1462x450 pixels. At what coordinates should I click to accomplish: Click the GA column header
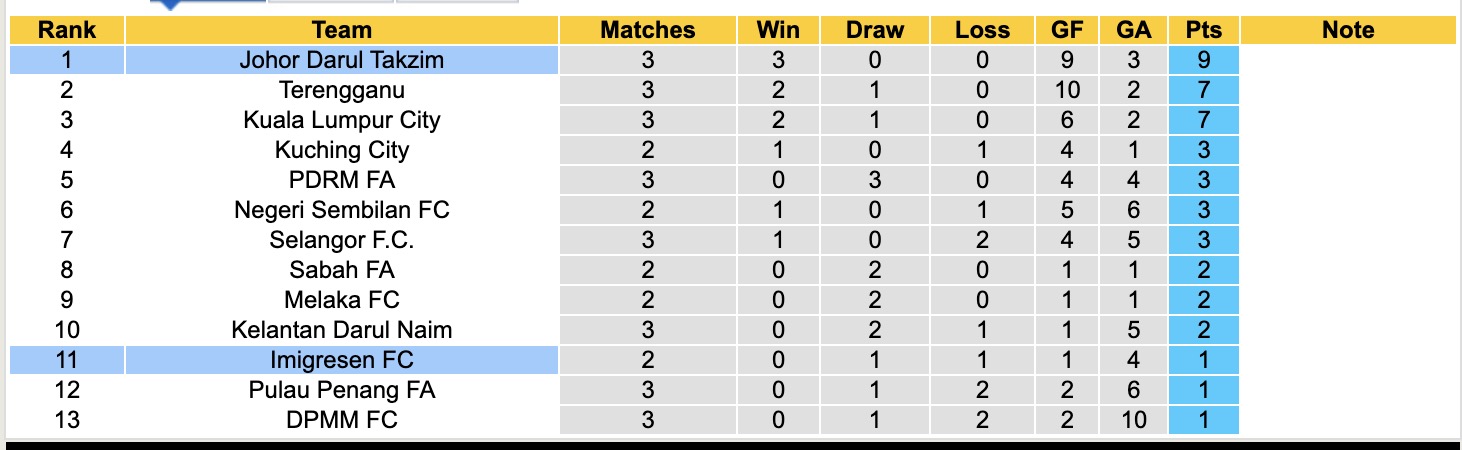[x=1133, y=30]
